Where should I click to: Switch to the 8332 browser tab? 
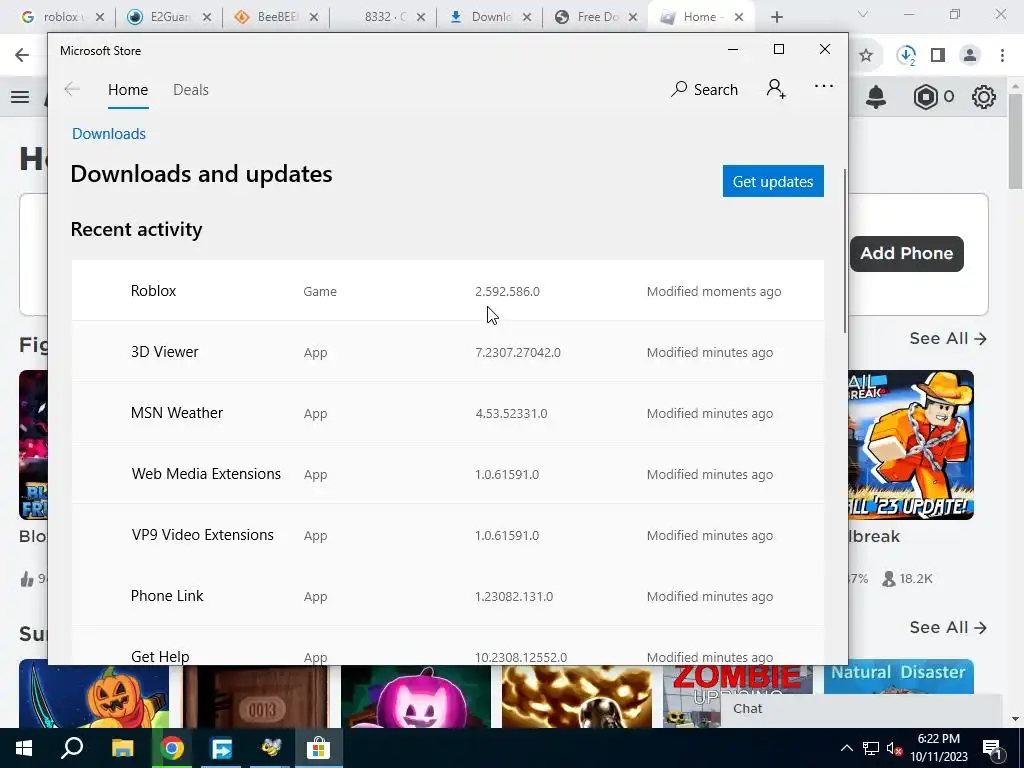pyautogui.click(x=384, y=17)
